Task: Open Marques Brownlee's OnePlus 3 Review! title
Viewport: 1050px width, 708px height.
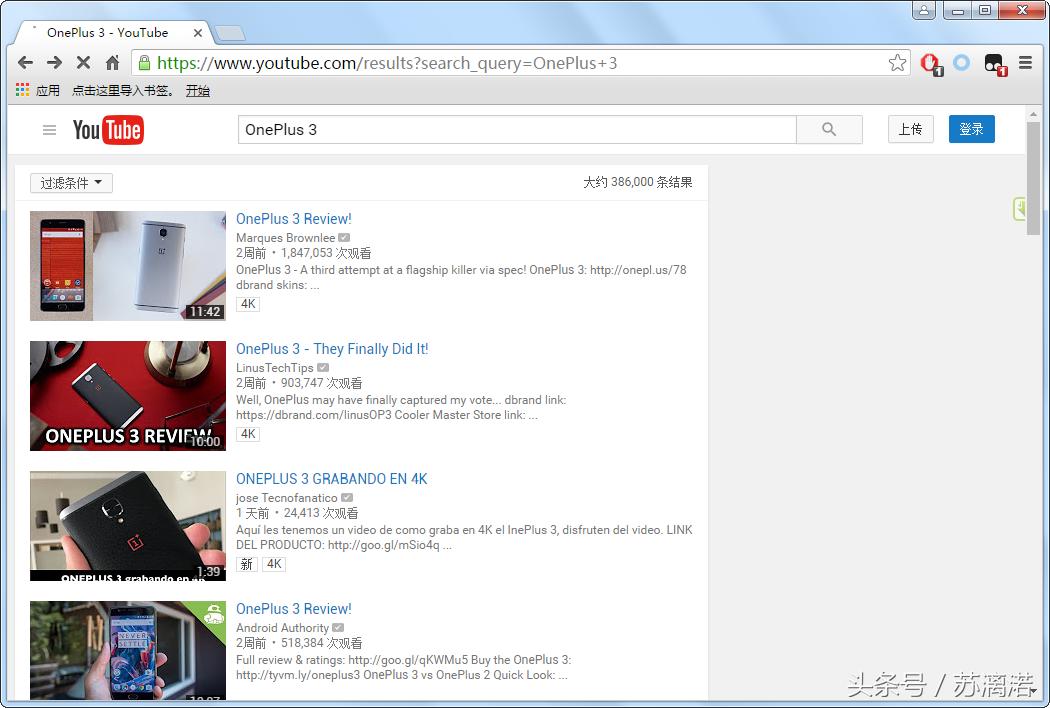Action: [293, 219]
